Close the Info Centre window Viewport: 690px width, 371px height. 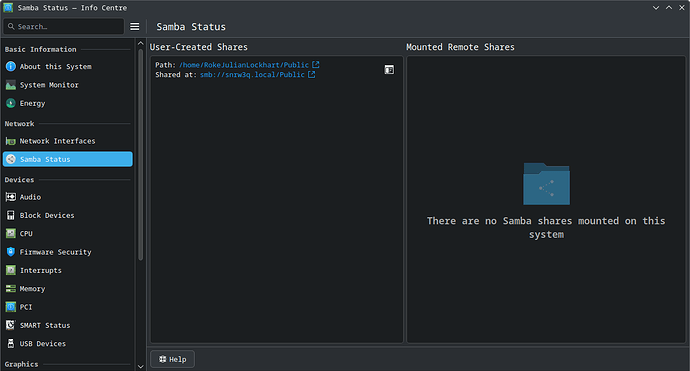(x=682, y=7)
